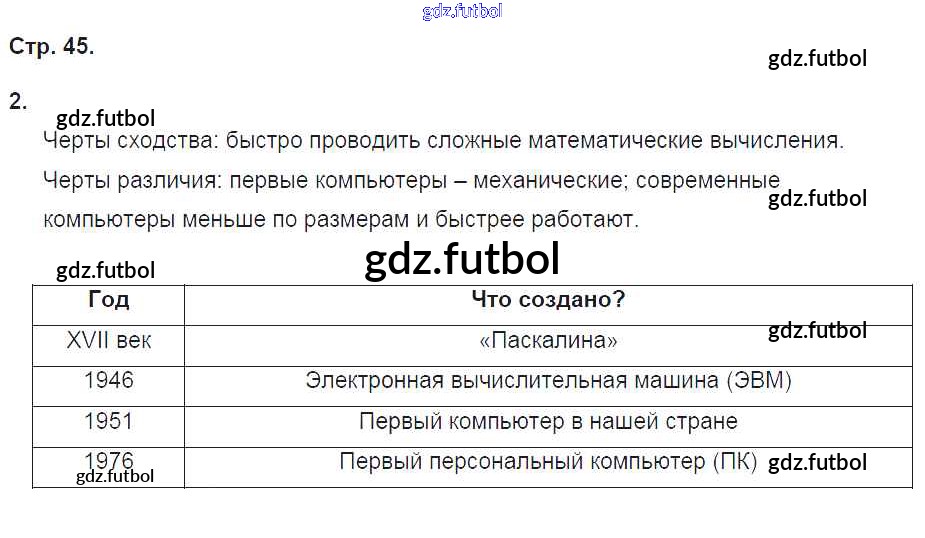Viewport: 925px width, 538px height.
Task: Click 'Первый персональный компьютер (ПК)' cell
Action: click(548, 462)
